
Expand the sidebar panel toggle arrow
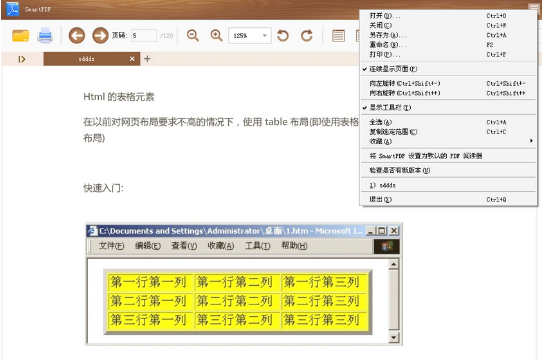[22, 59]
